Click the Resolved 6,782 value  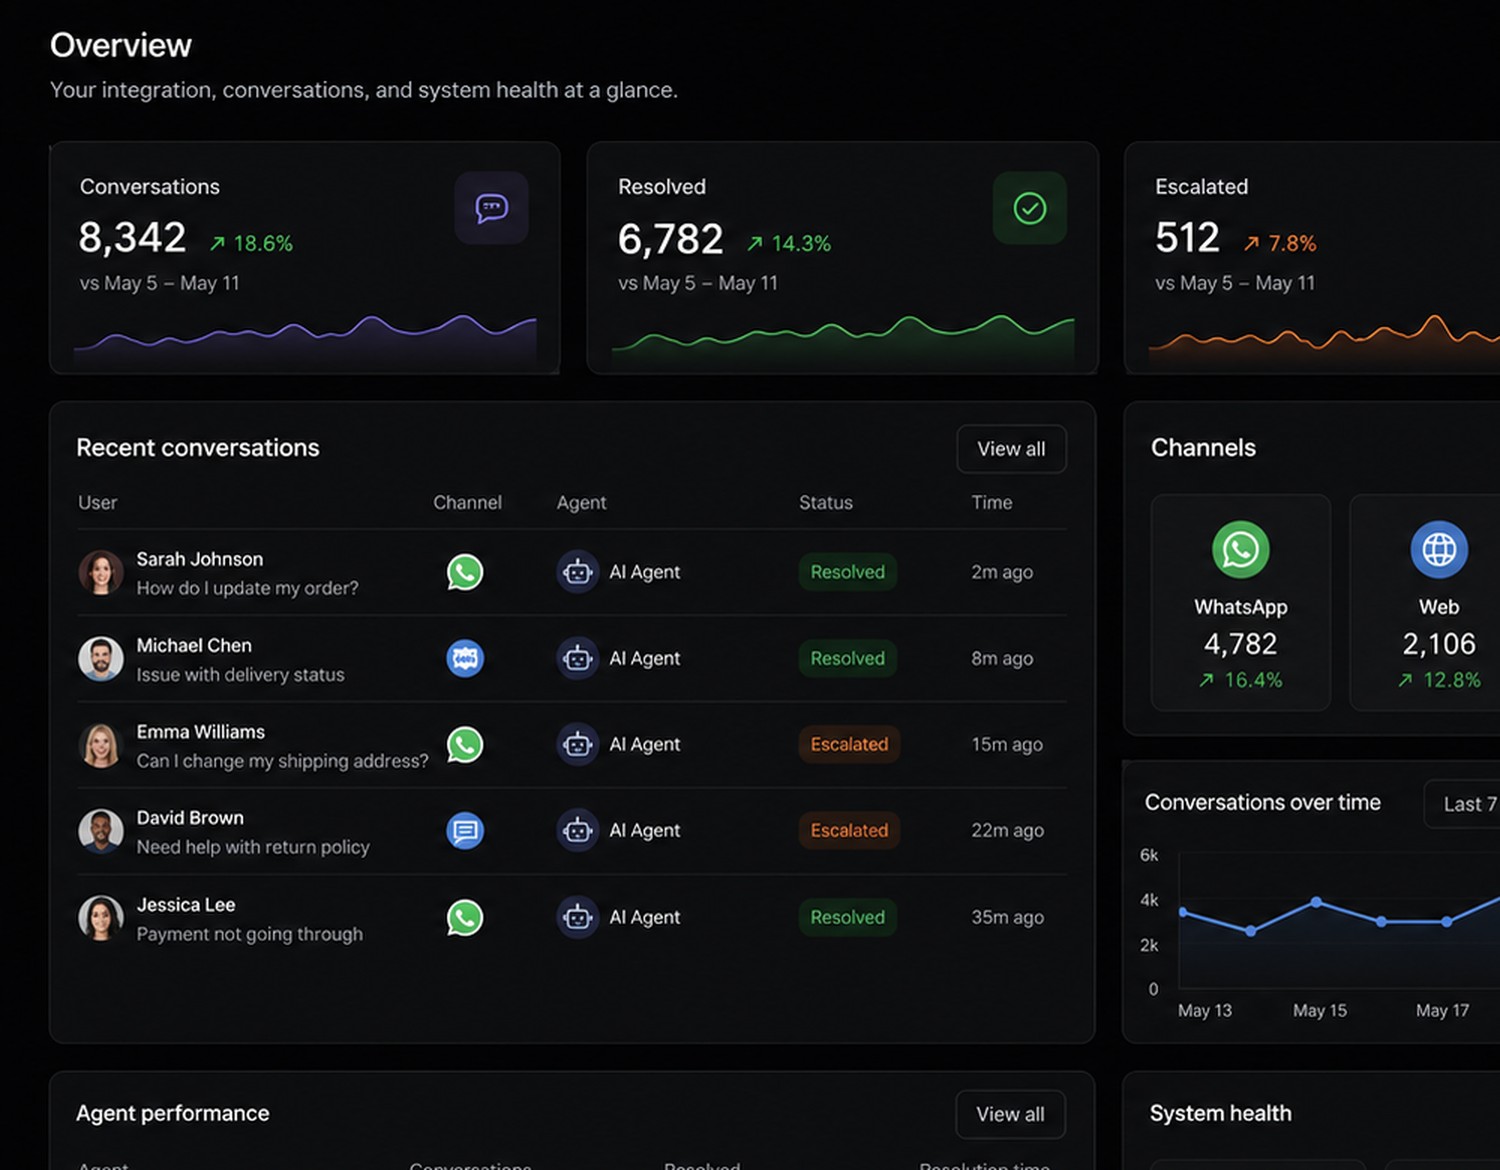[x=670, y=239]
